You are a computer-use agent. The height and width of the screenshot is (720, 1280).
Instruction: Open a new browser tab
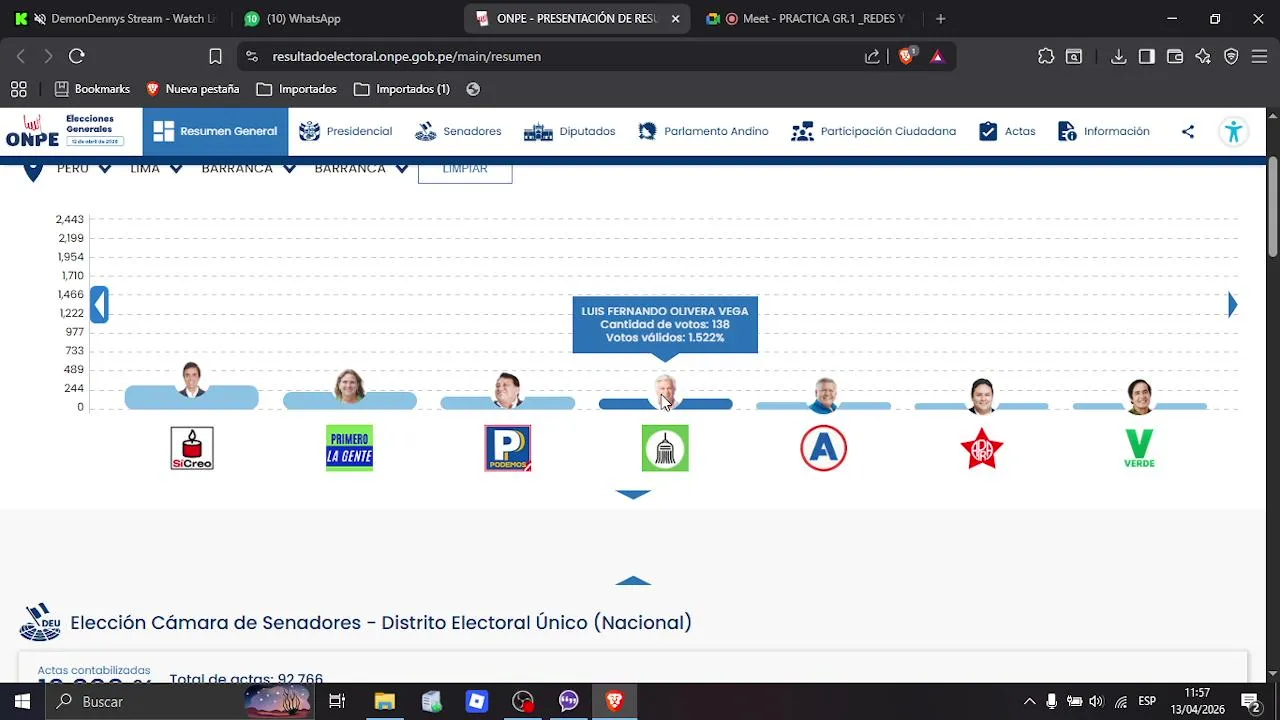click(x=940, y=19)
